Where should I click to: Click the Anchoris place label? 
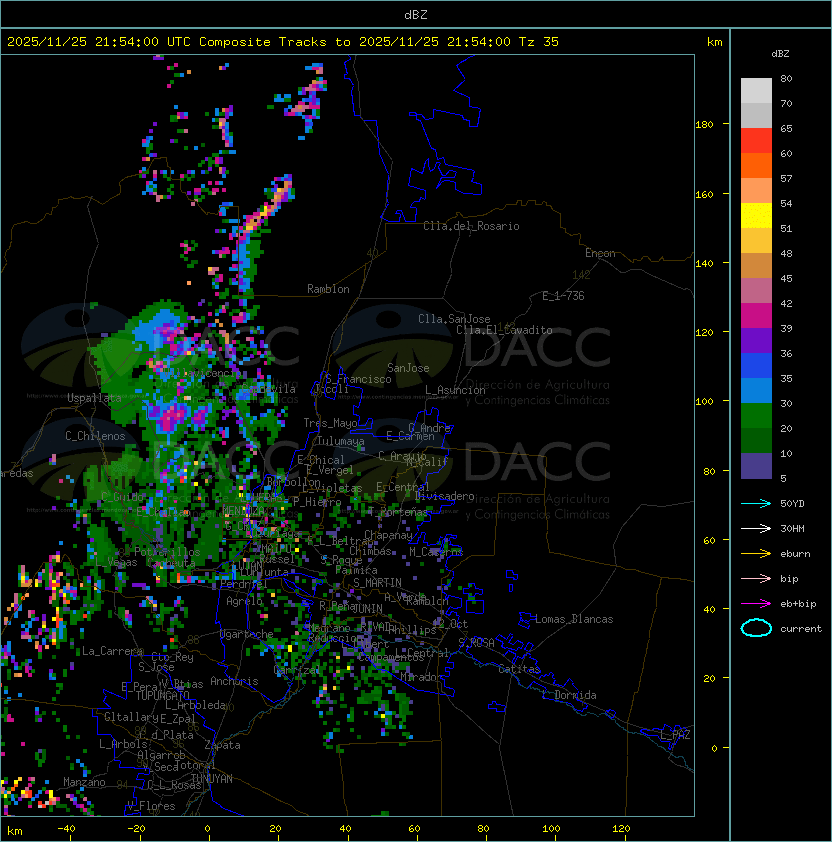tap(234, 681)
